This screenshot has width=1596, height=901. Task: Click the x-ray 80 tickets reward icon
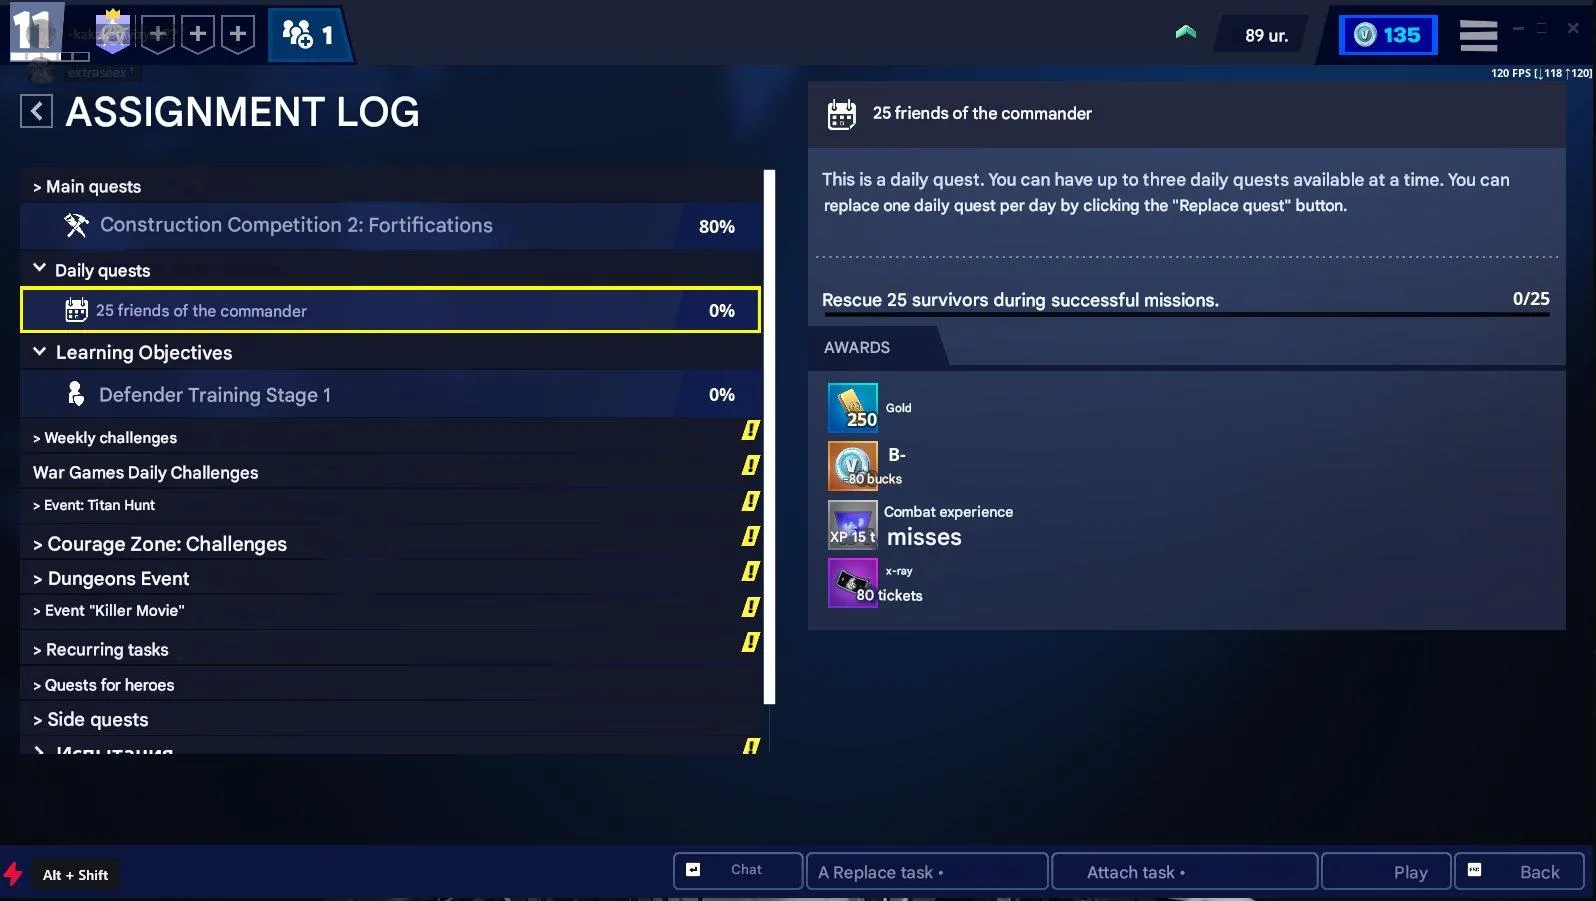853,582
